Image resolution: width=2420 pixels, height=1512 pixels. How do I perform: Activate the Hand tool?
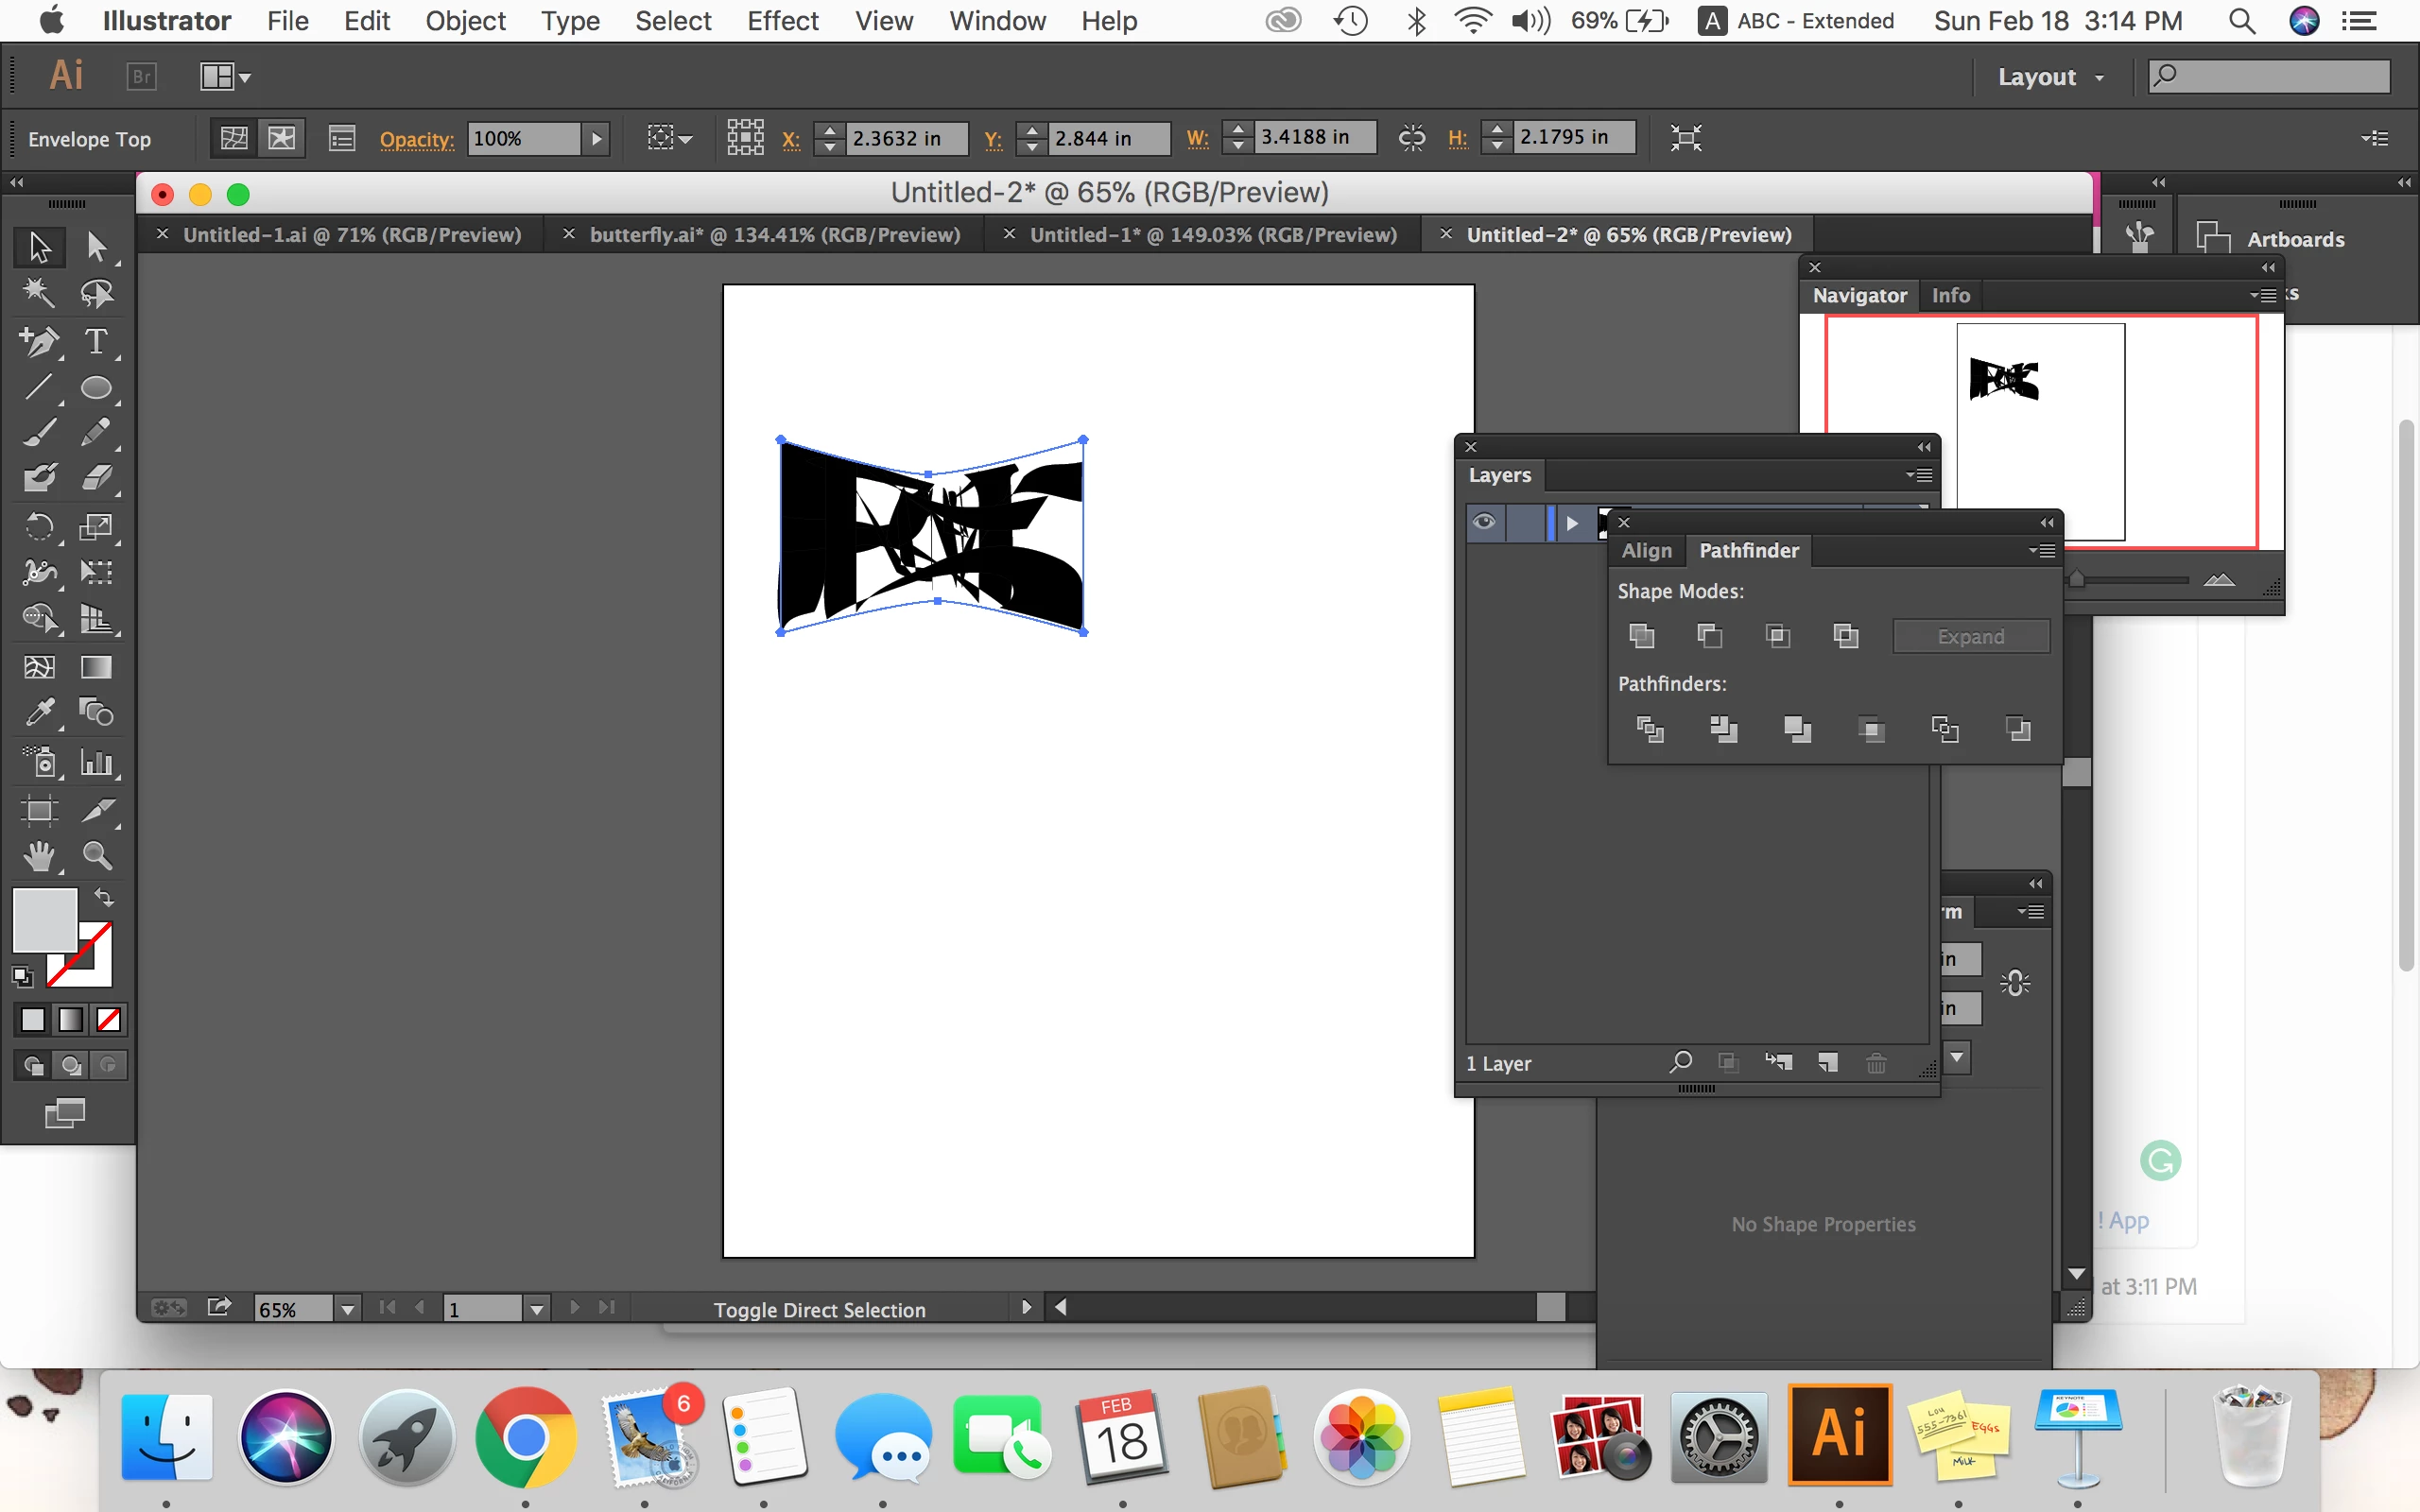coord(39,856)
